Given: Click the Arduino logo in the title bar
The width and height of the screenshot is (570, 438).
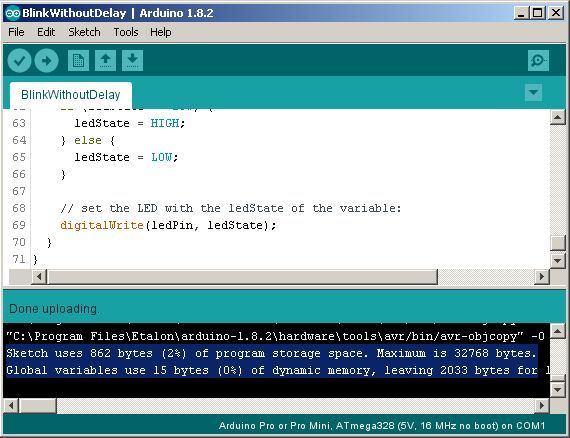Looking at the screenshot, I should pos(13,13).
